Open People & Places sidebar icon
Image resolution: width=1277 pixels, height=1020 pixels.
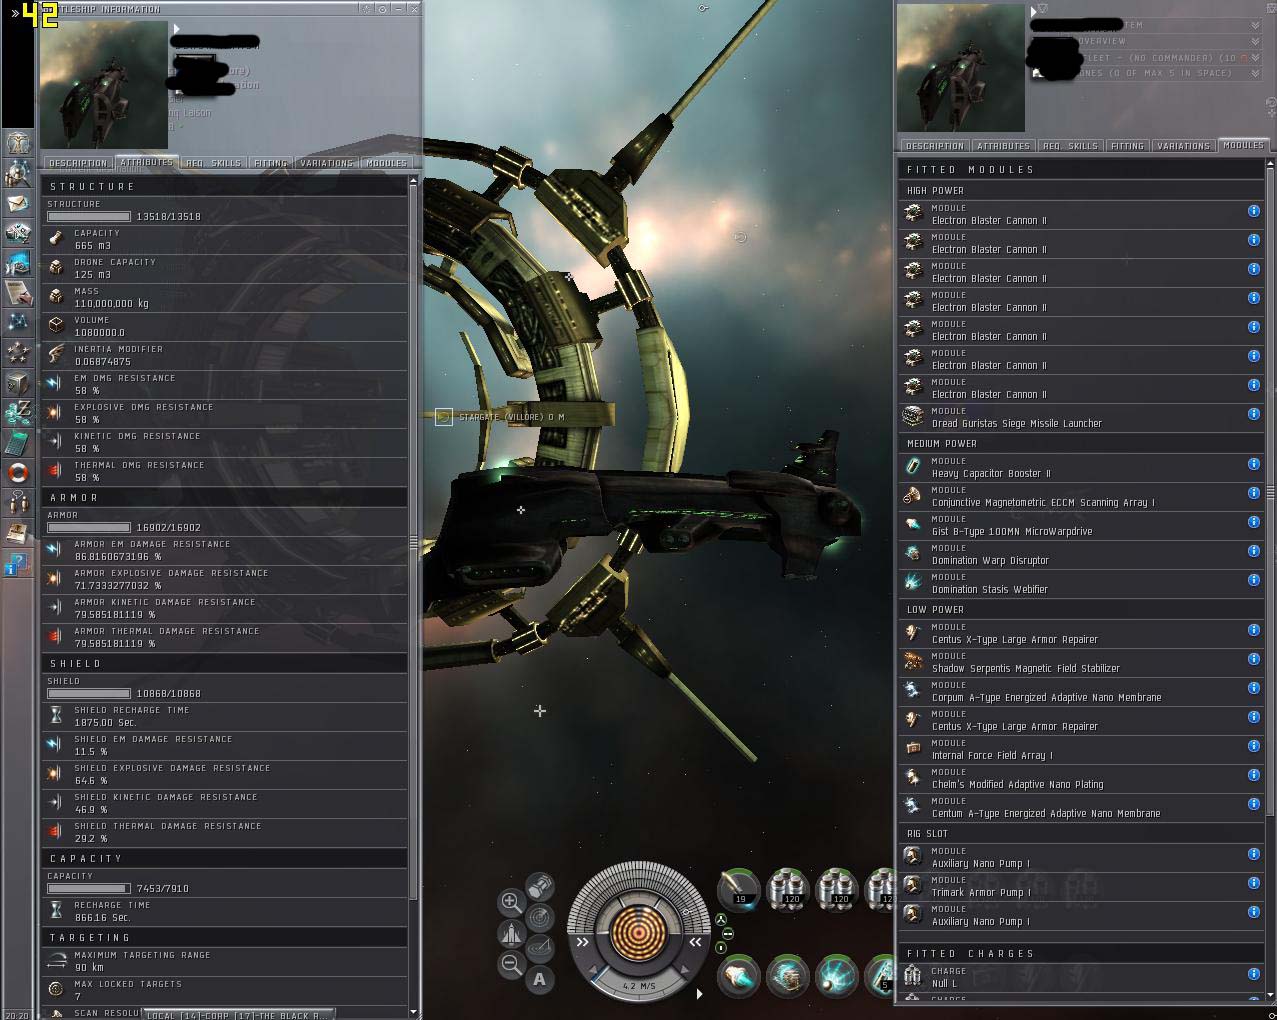coord(18,173)
